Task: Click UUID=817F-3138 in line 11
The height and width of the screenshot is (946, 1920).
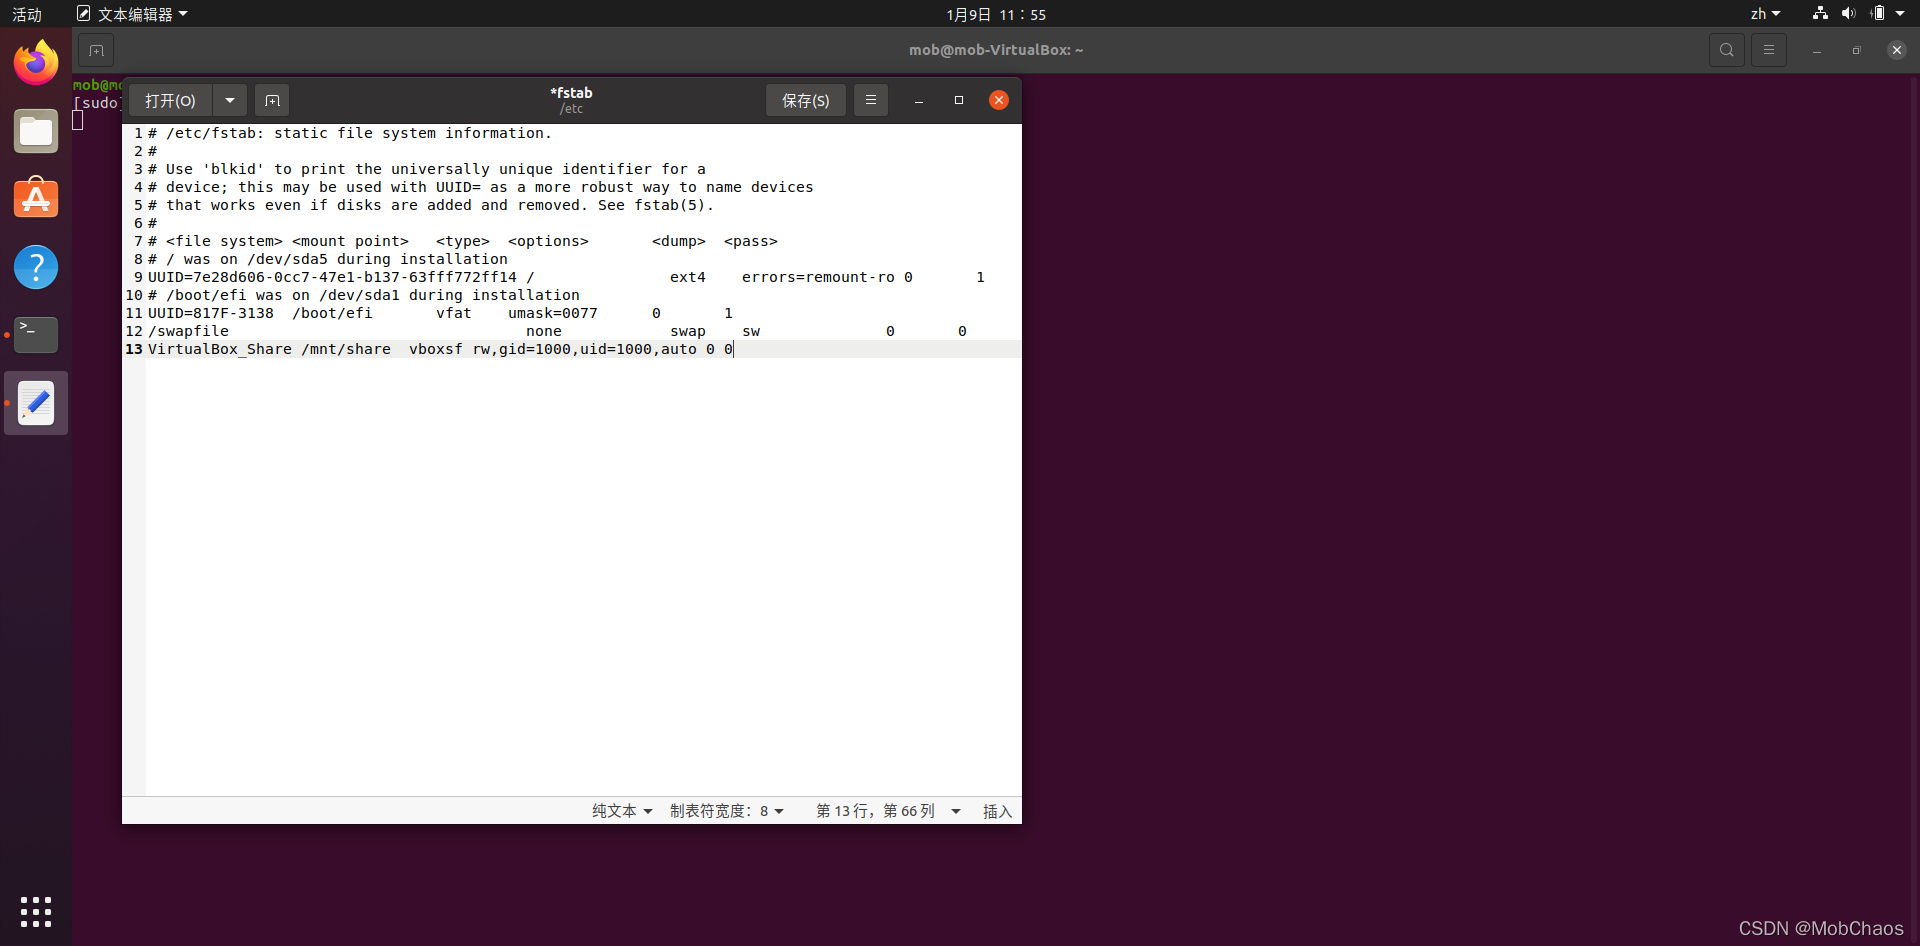Action: coord(211,313)
